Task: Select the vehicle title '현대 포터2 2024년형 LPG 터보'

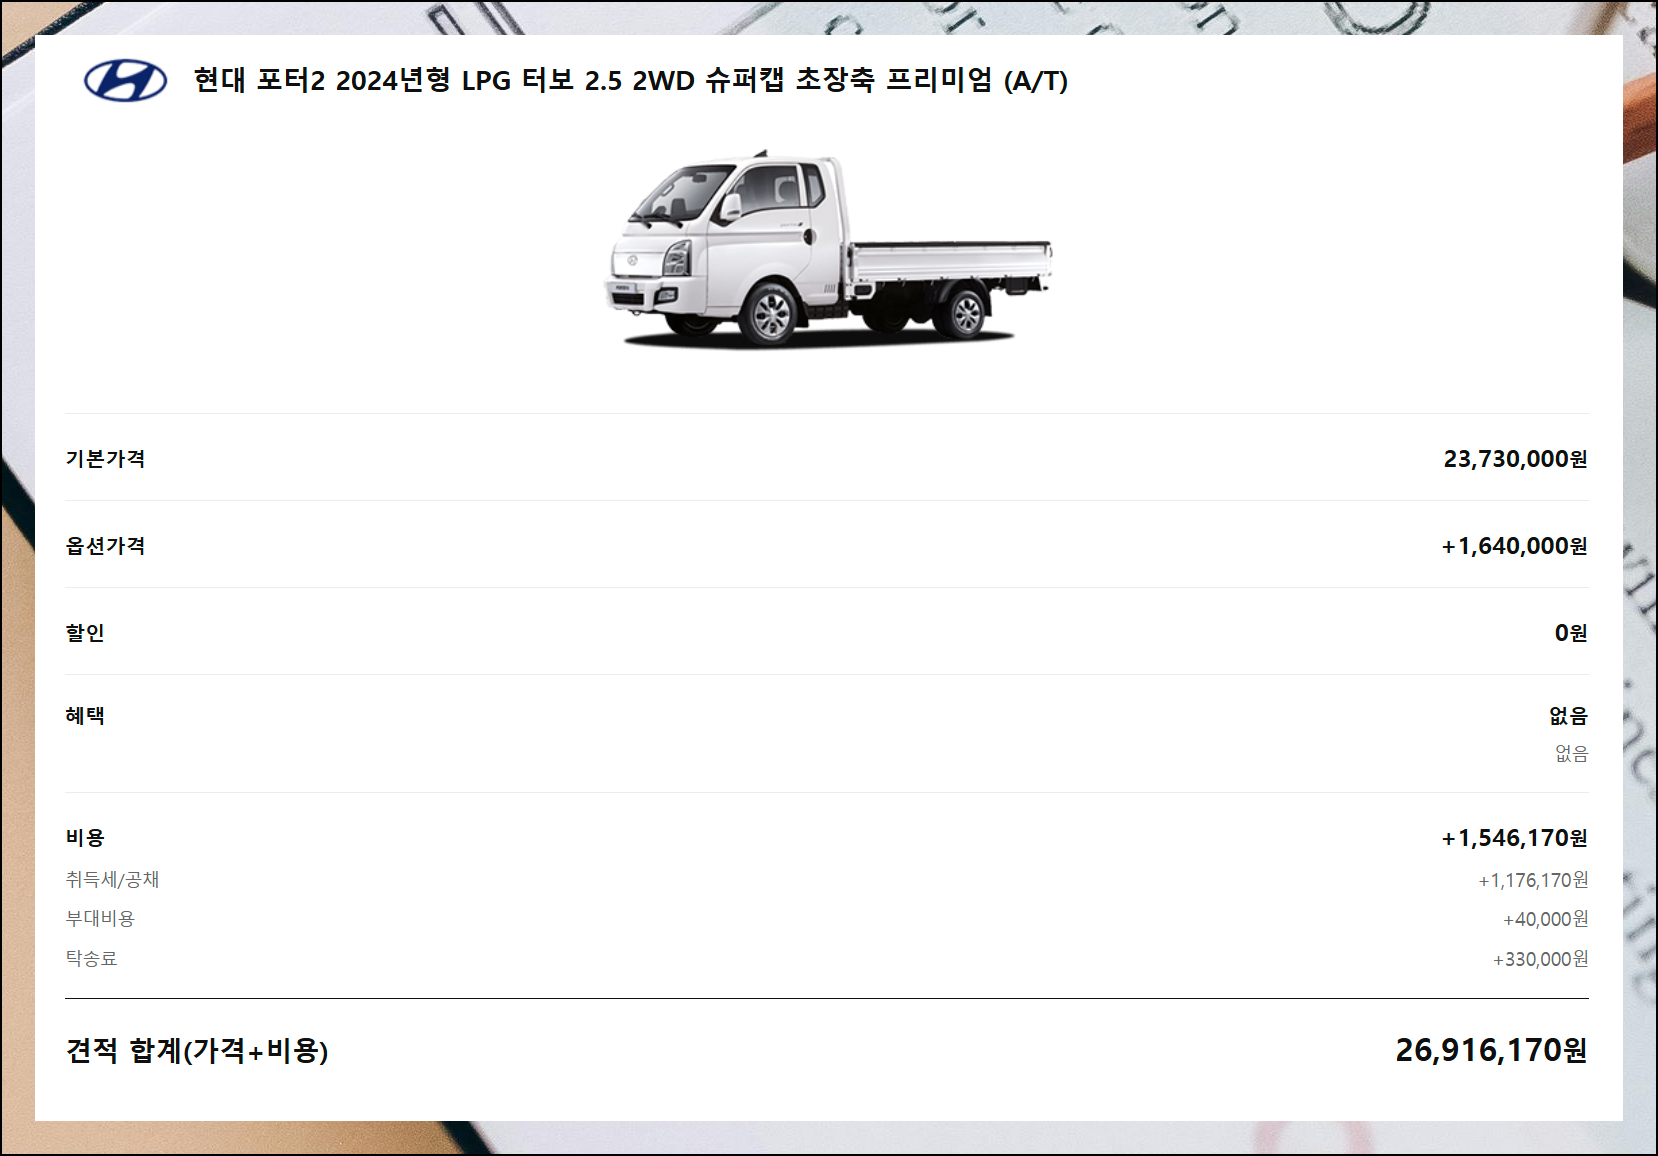Action: 384,80
